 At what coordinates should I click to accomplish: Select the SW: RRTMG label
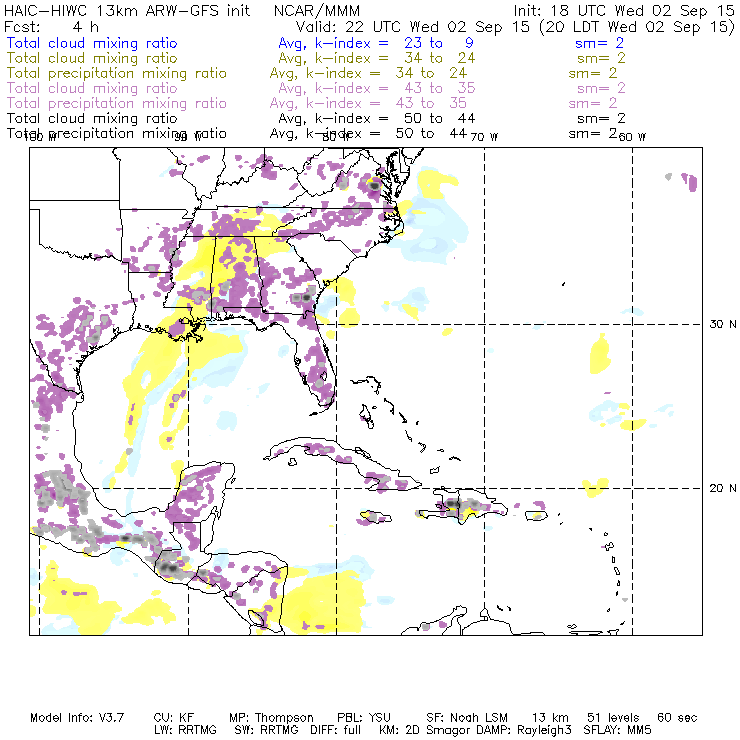pyautogui.click(x=266, y=730)
